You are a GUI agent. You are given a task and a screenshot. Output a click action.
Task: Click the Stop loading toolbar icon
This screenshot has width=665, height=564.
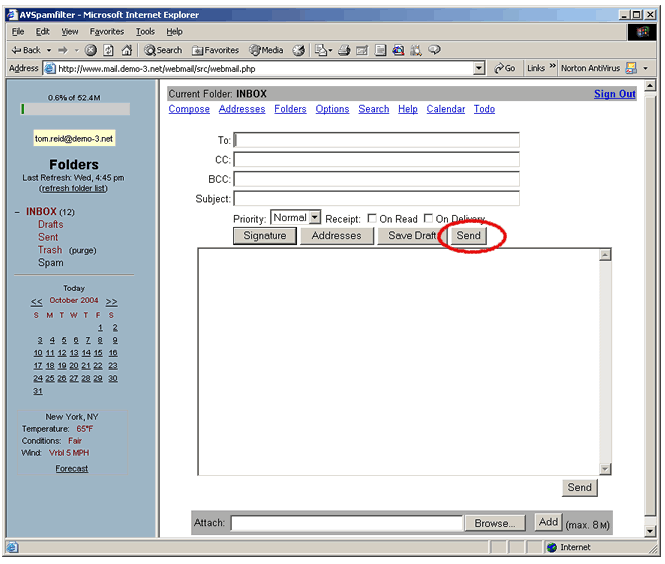91,50
